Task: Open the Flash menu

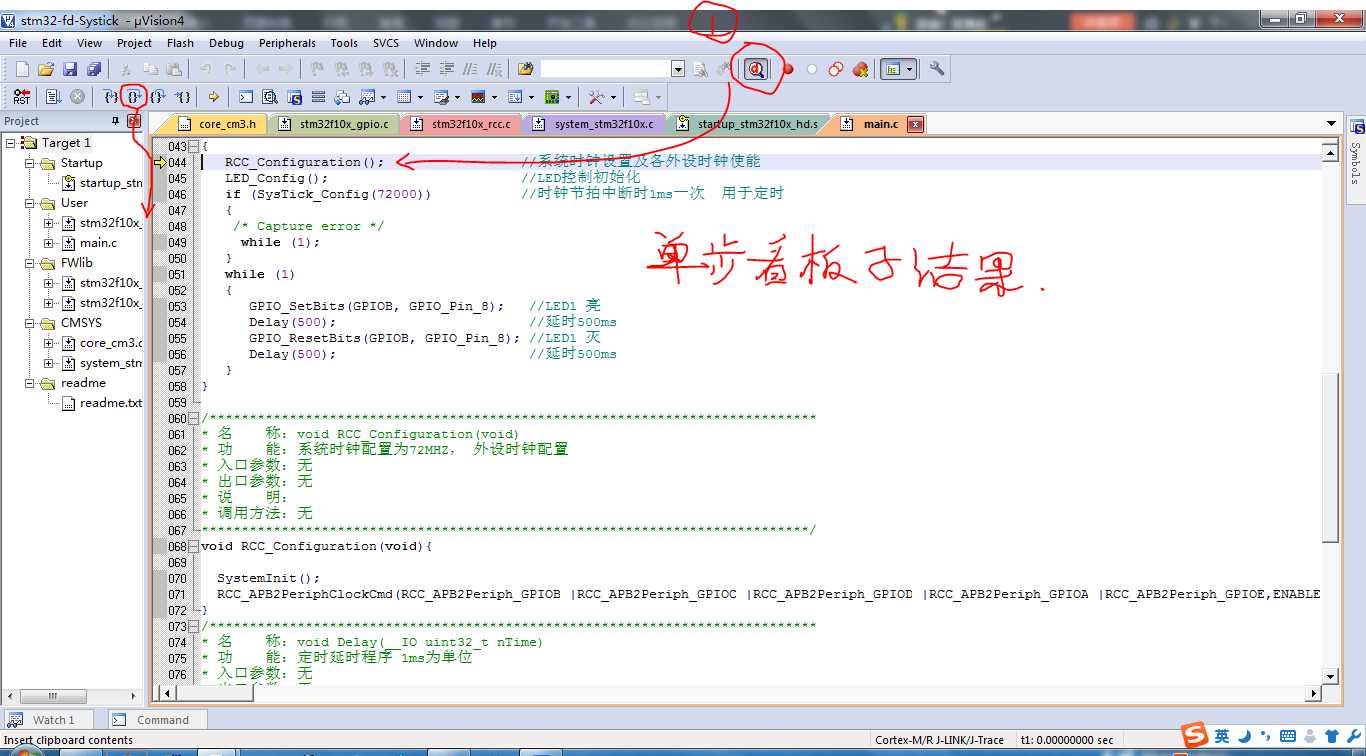Action: [x=181, y=43]
